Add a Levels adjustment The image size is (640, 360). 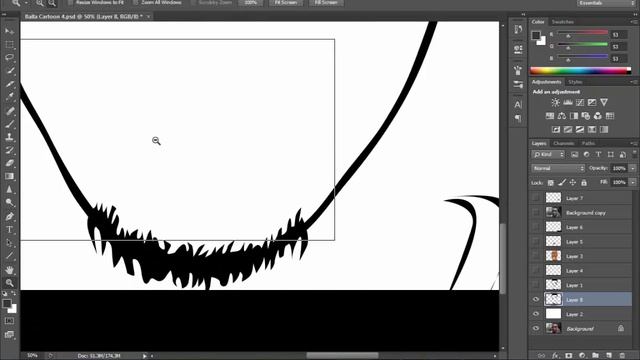[568, 102]
